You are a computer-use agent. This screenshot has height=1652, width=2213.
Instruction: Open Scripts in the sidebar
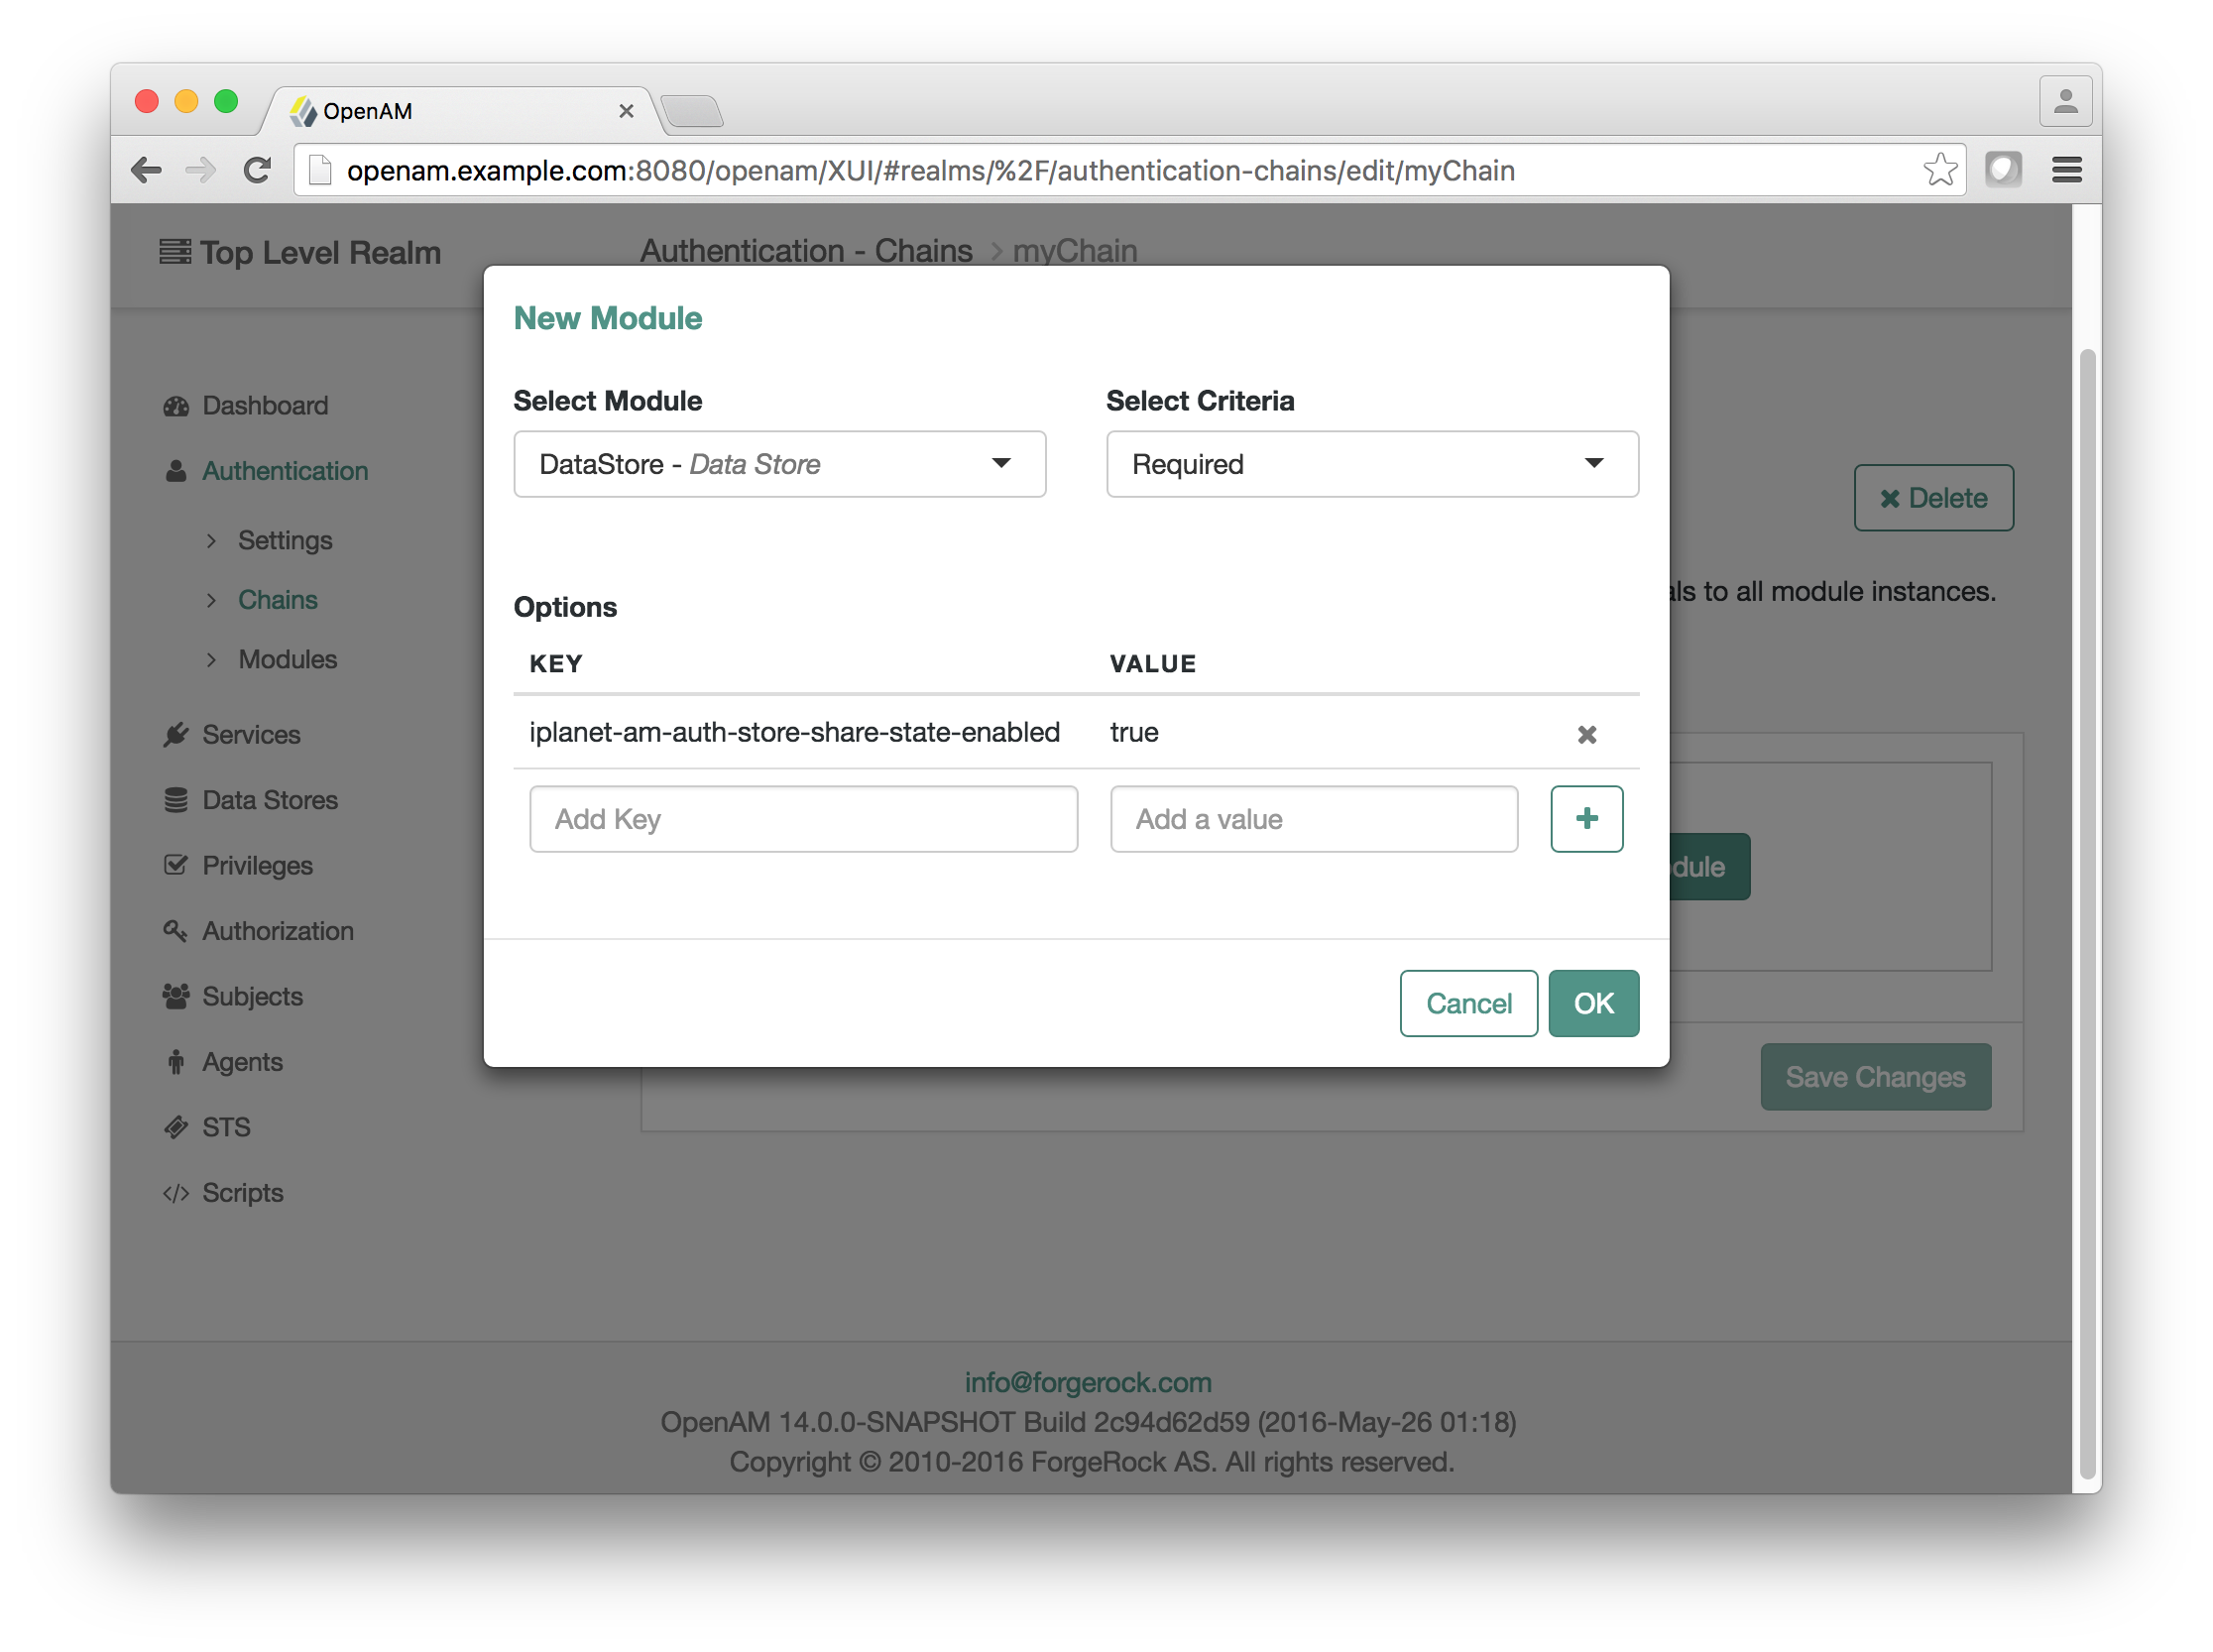click(x=242, y=1193)
